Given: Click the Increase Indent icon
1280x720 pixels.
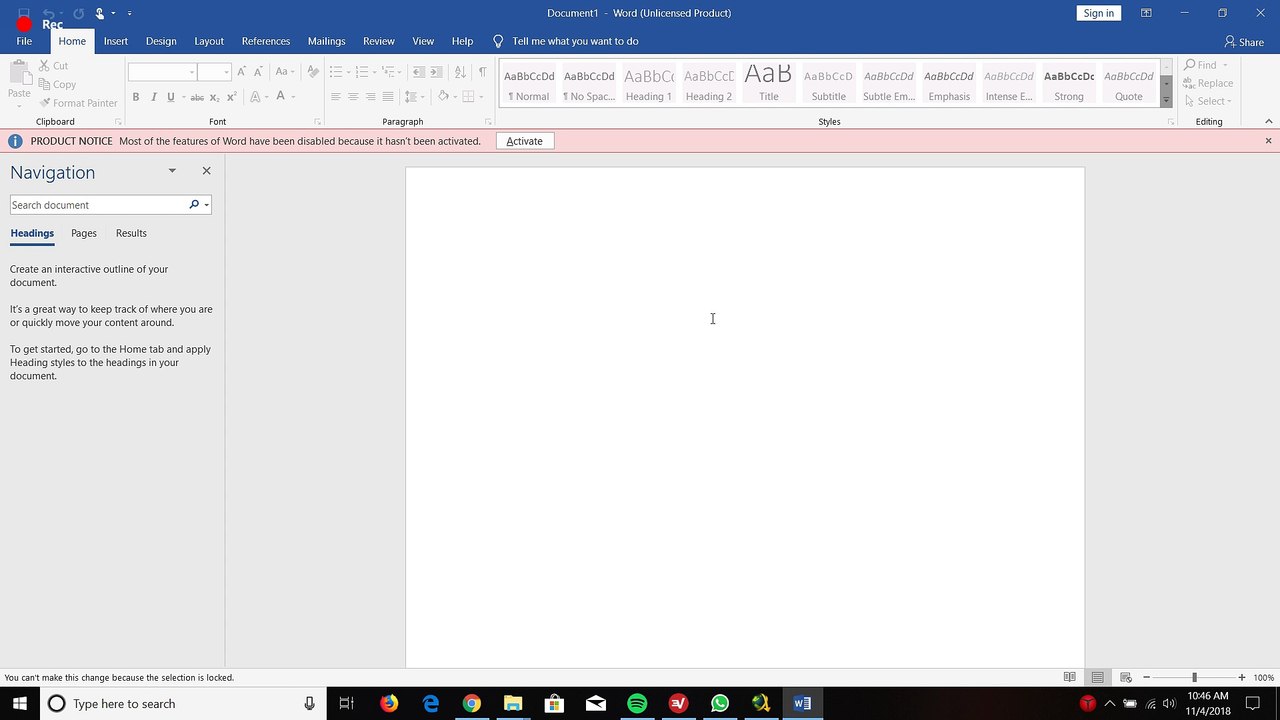Looking at the screenshot, I should pyautogui.click(x=437, y=72).
